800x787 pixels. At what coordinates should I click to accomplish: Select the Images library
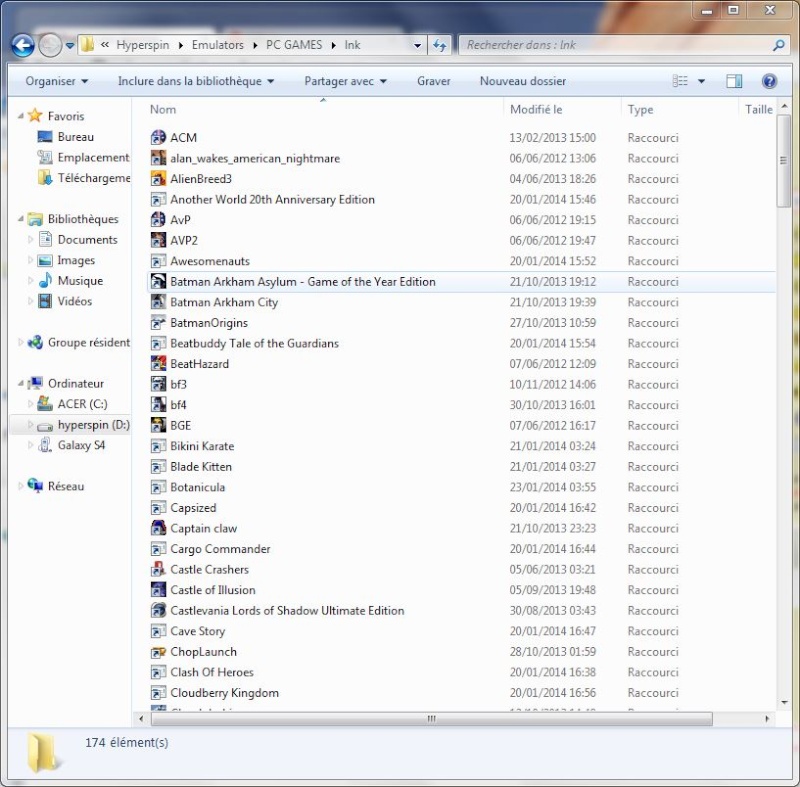(x=76, y=260)
